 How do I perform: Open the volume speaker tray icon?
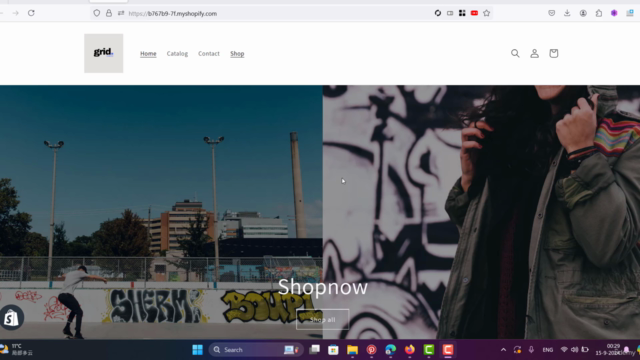[574, 349]
